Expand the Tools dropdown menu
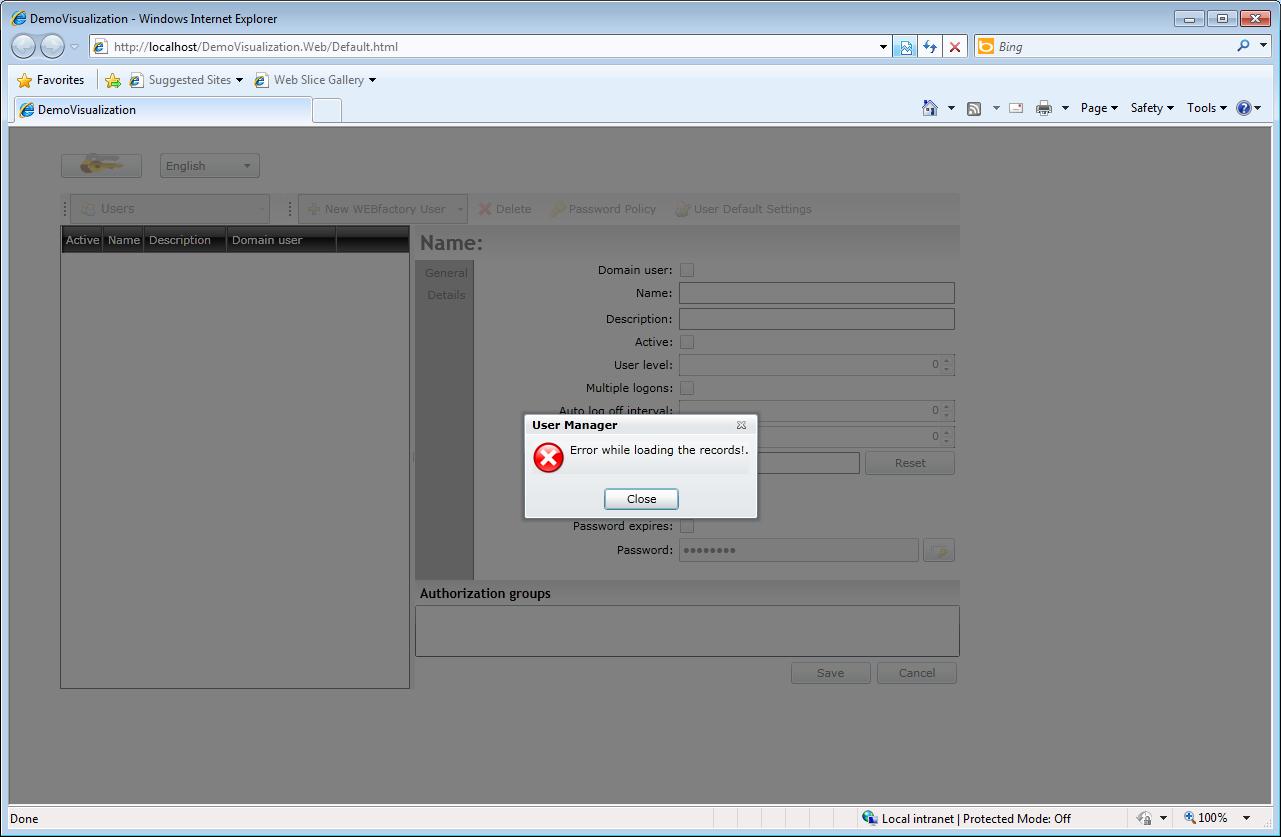 pyautogui.click(x=1206, y=108)
